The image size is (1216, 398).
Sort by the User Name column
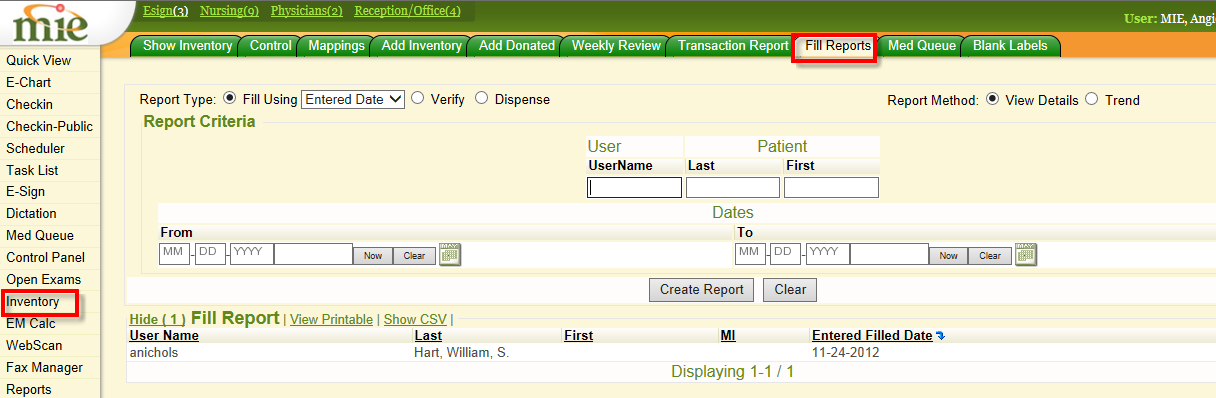tap(164, 336)
